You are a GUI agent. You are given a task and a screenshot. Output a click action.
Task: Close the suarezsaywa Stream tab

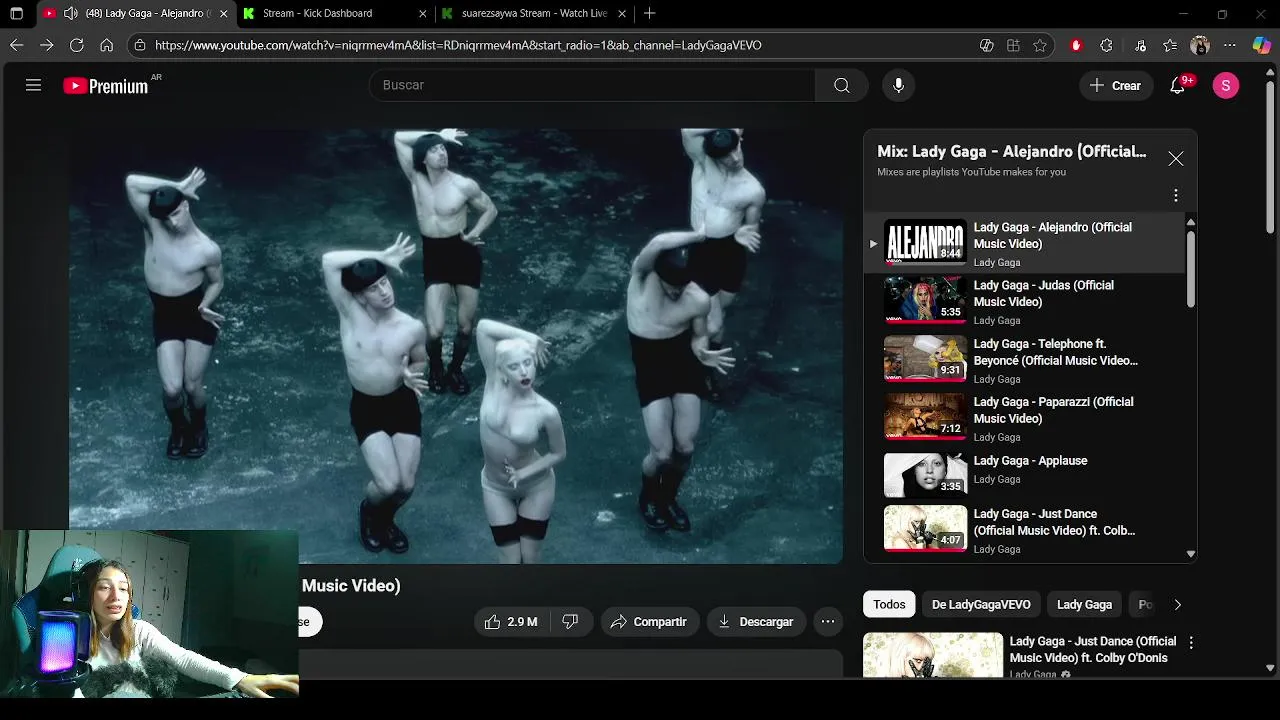[621, 13]
